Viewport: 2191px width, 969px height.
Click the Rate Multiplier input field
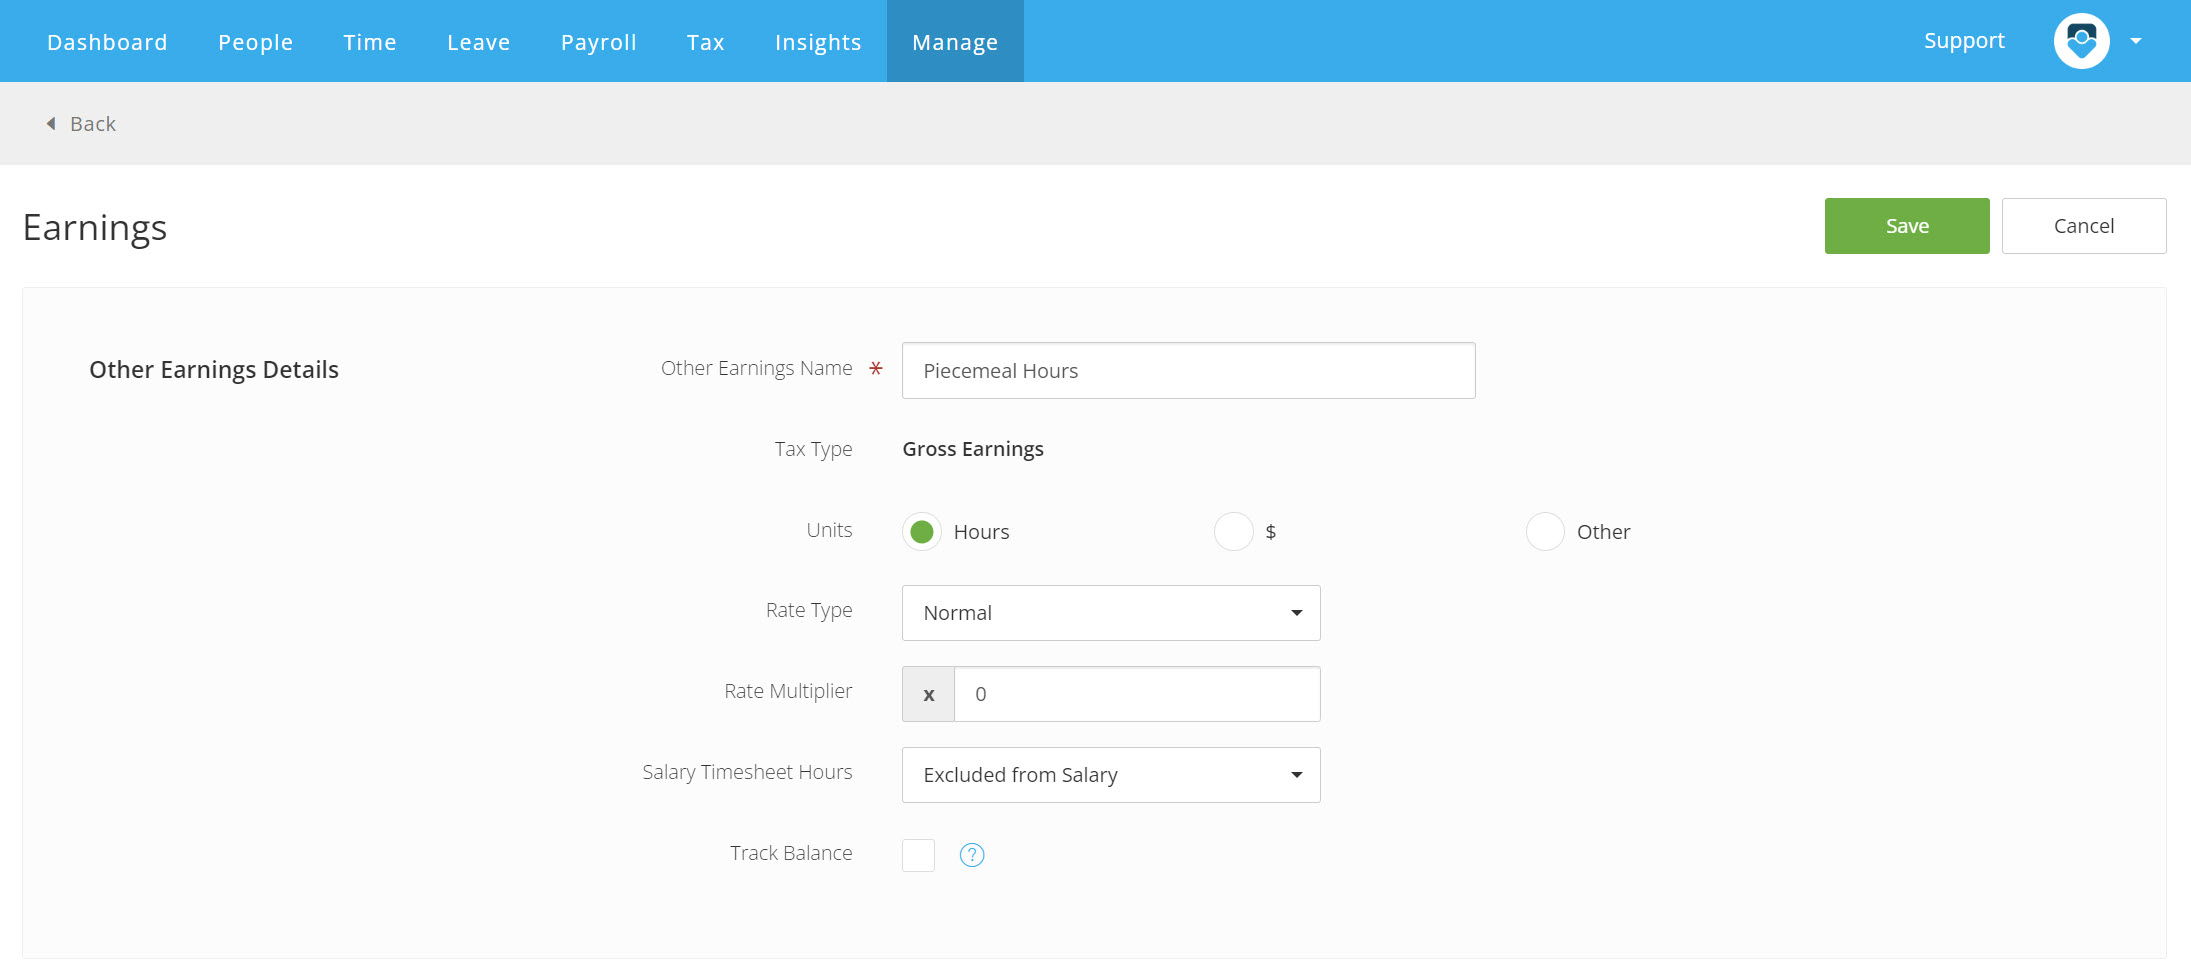pos(1137,694)
